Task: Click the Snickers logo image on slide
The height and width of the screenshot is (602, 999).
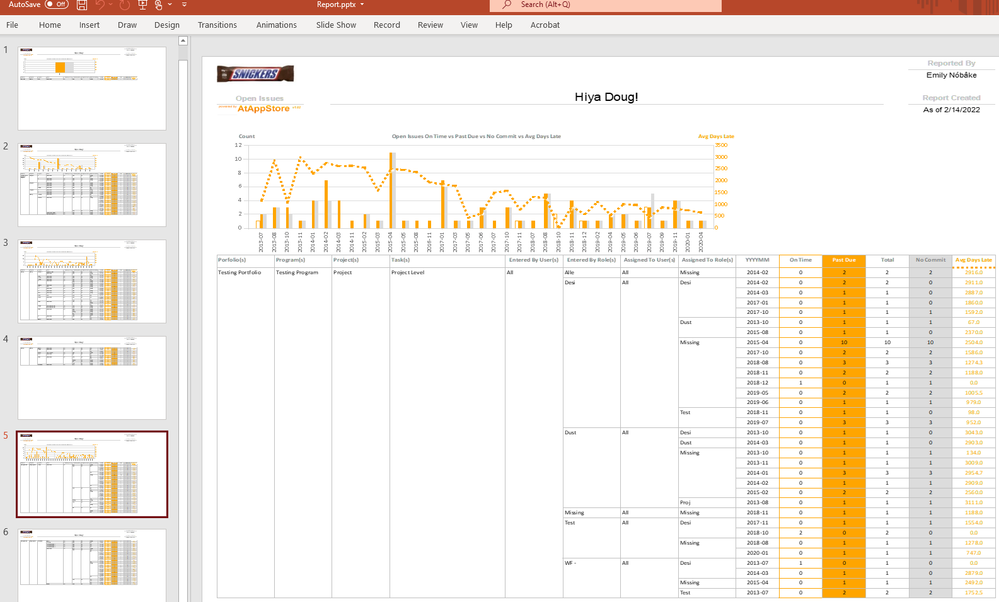Action: [255, 74]
